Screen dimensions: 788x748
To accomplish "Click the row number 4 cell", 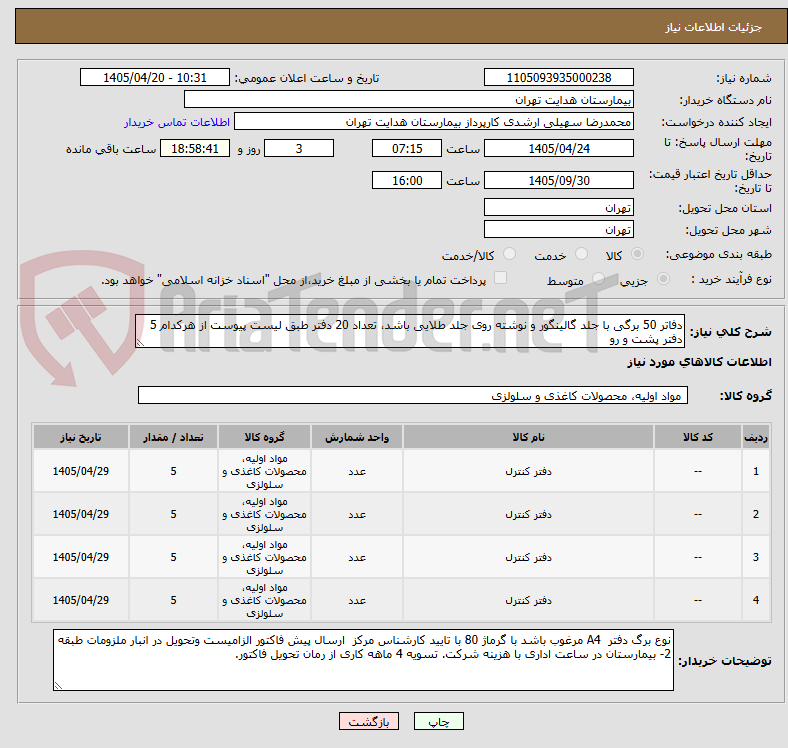I will pyautogui.click(x=756, y=600).
